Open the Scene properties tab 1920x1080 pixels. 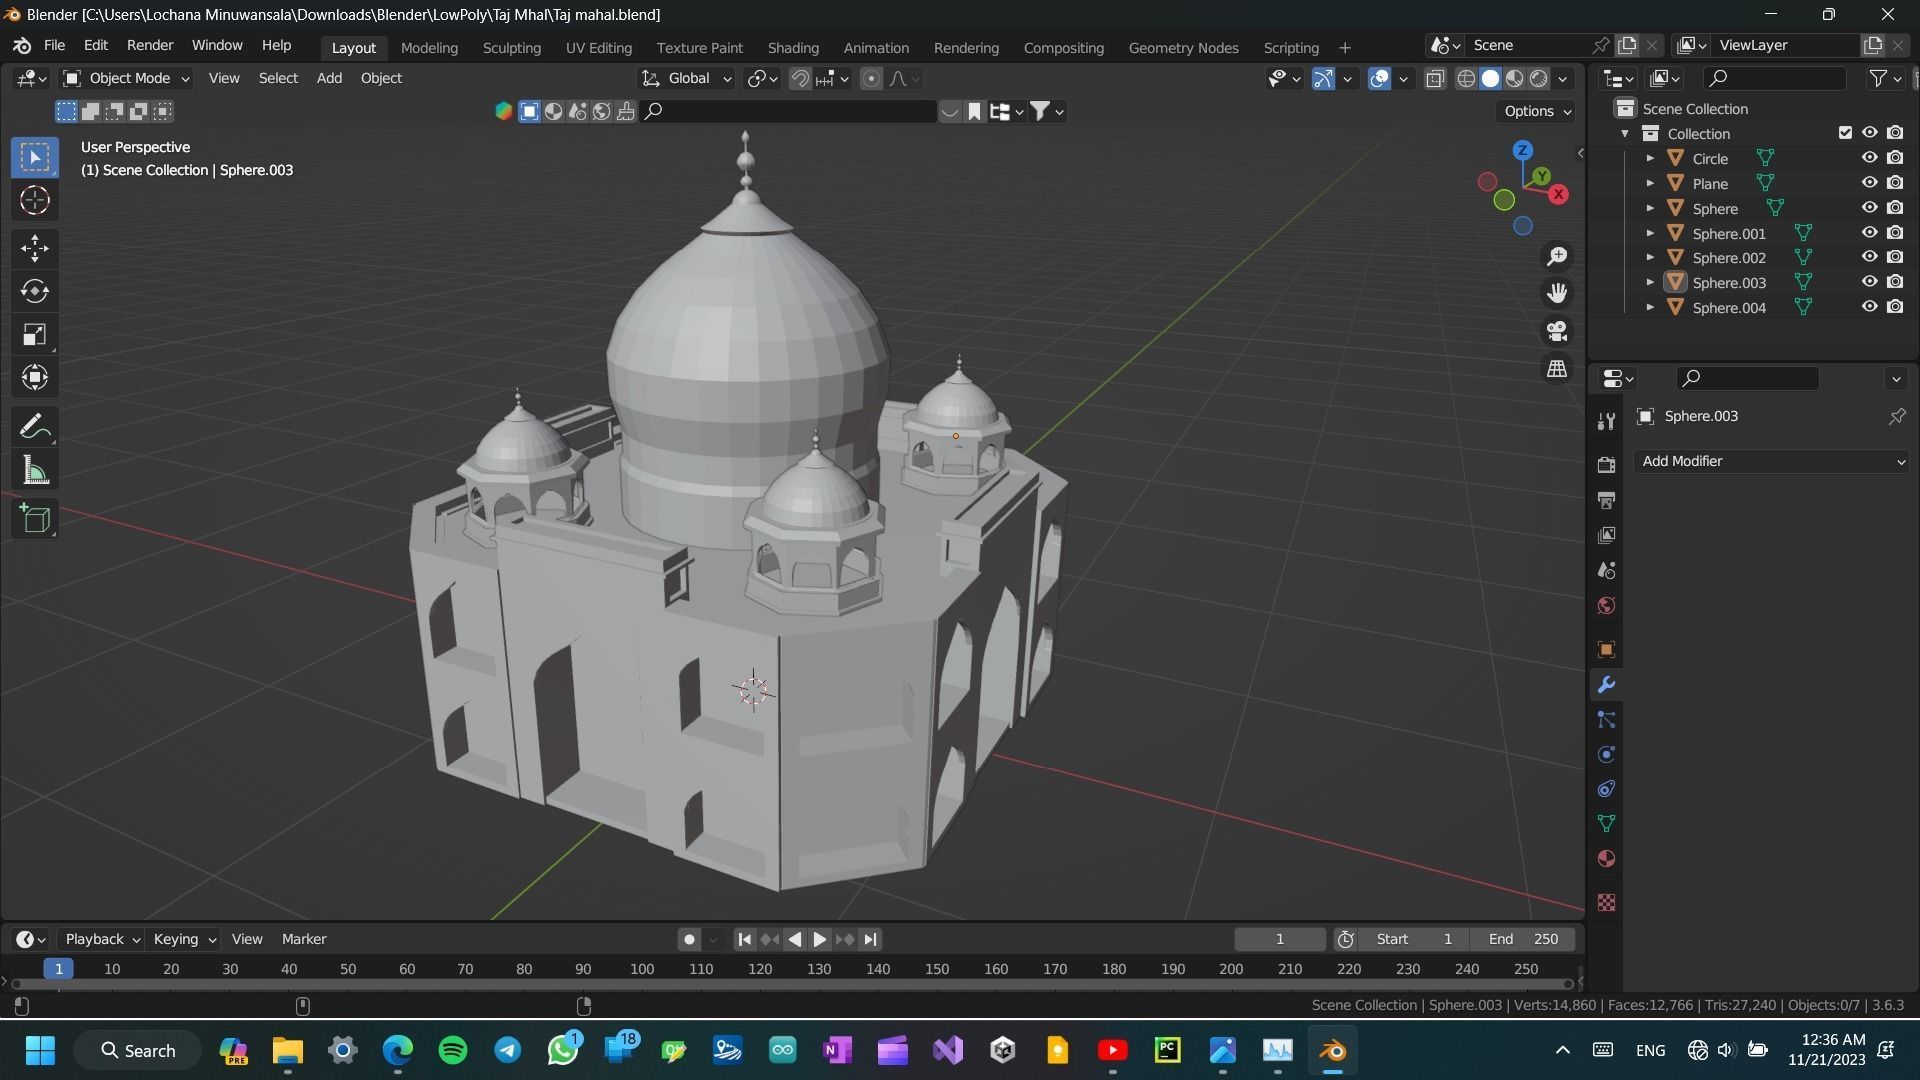(x=1606, y=570)
